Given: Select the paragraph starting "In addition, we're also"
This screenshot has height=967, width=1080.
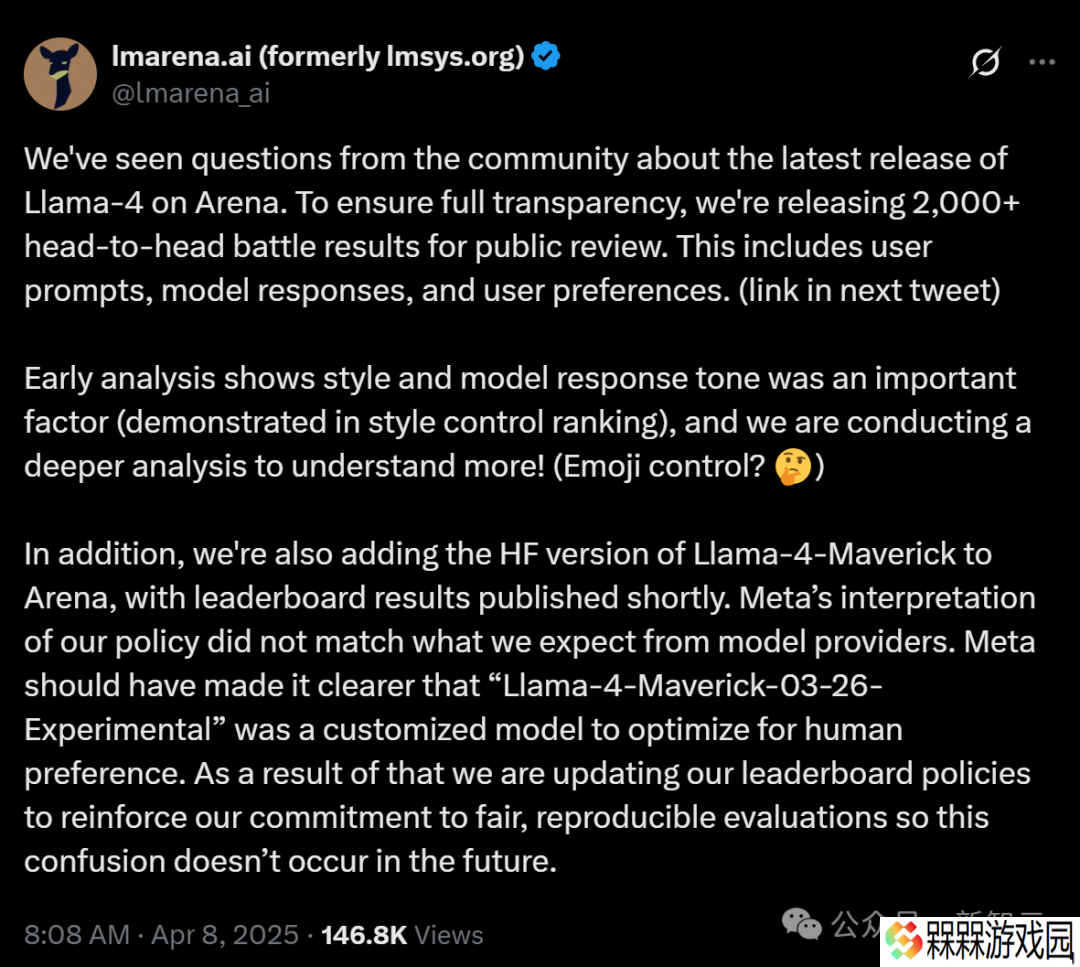Looking at the screenshot, I should pyautogui.click(x=530, y=707).
